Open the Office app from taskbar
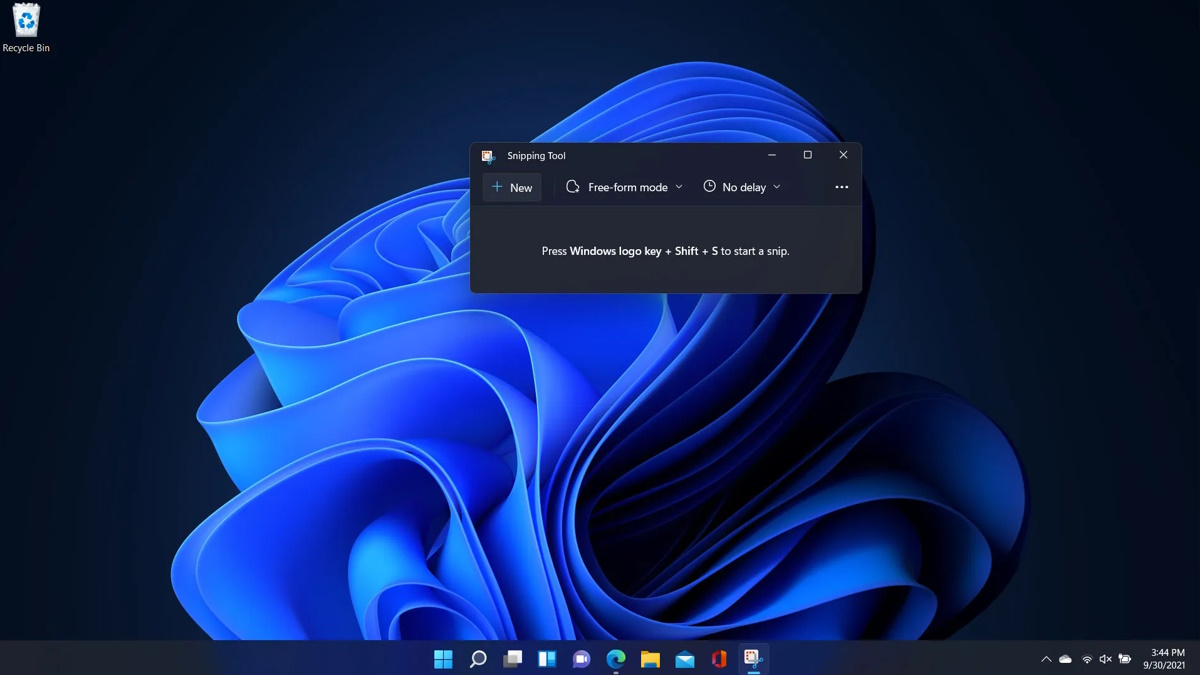 tap(719, 659)
